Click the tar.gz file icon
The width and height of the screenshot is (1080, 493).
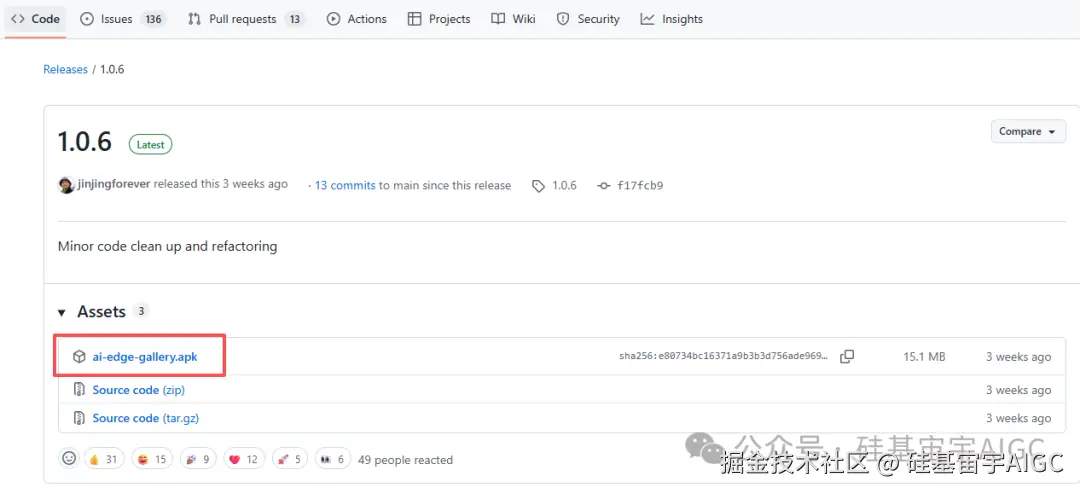pyautogui.click(x=79, y=418)
